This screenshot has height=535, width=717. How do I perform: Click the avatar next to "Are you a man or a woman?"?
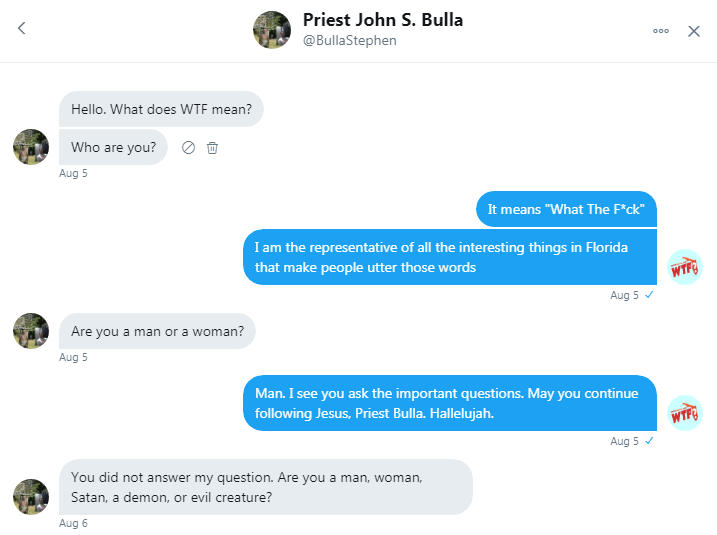coord(31,331)
